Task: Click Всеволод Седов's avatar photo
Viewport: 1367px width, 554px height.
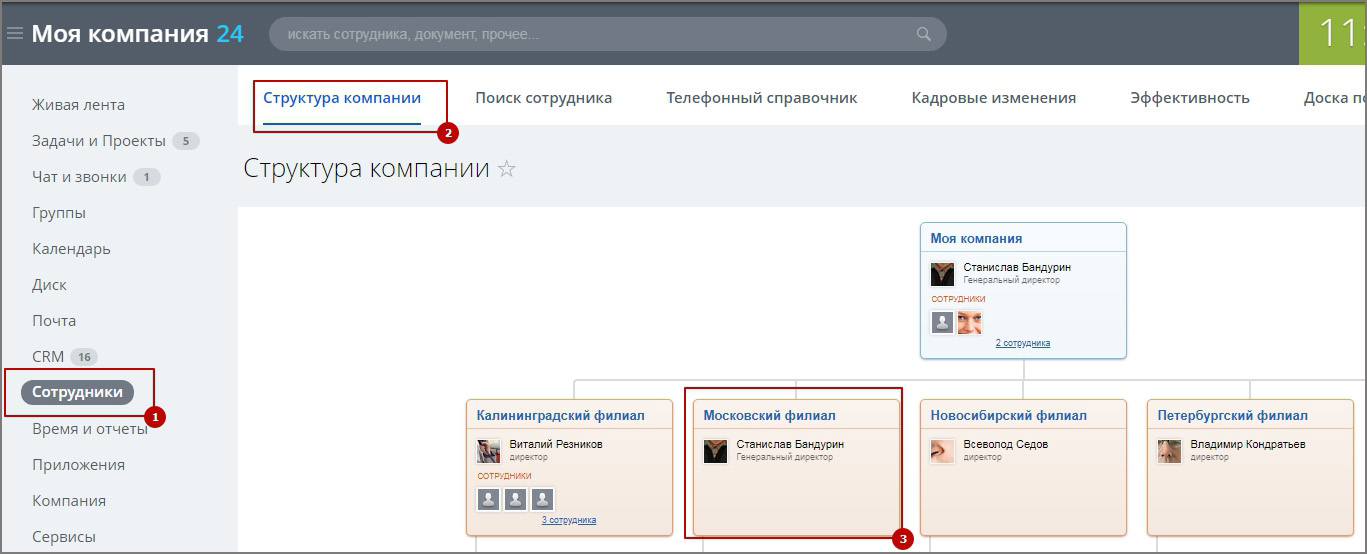Action: click(x=942, y=451)
